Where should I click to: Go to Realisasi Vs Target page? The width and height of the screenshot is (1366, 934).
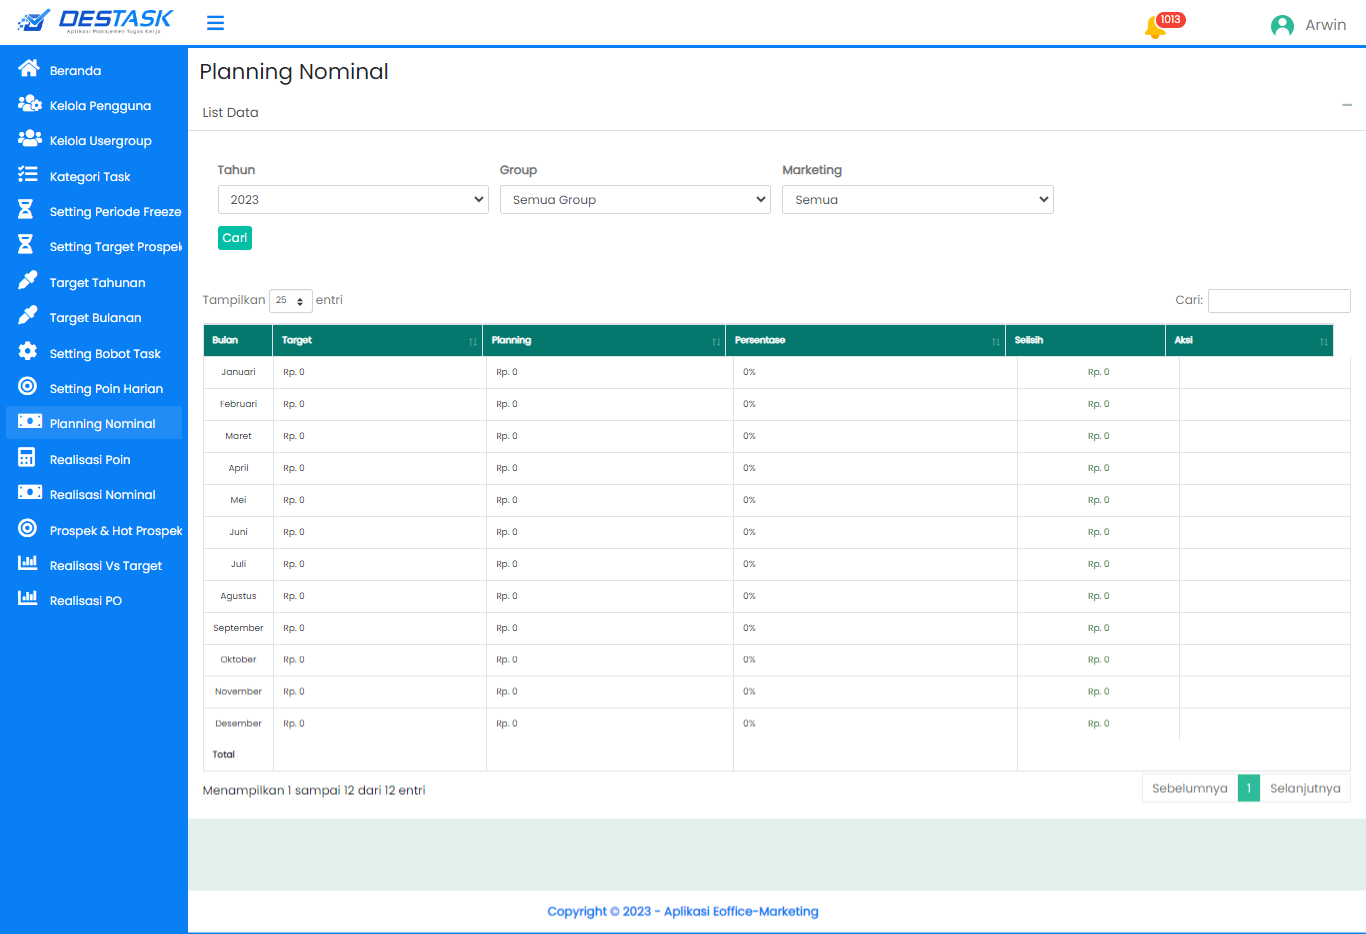[105, 566]
